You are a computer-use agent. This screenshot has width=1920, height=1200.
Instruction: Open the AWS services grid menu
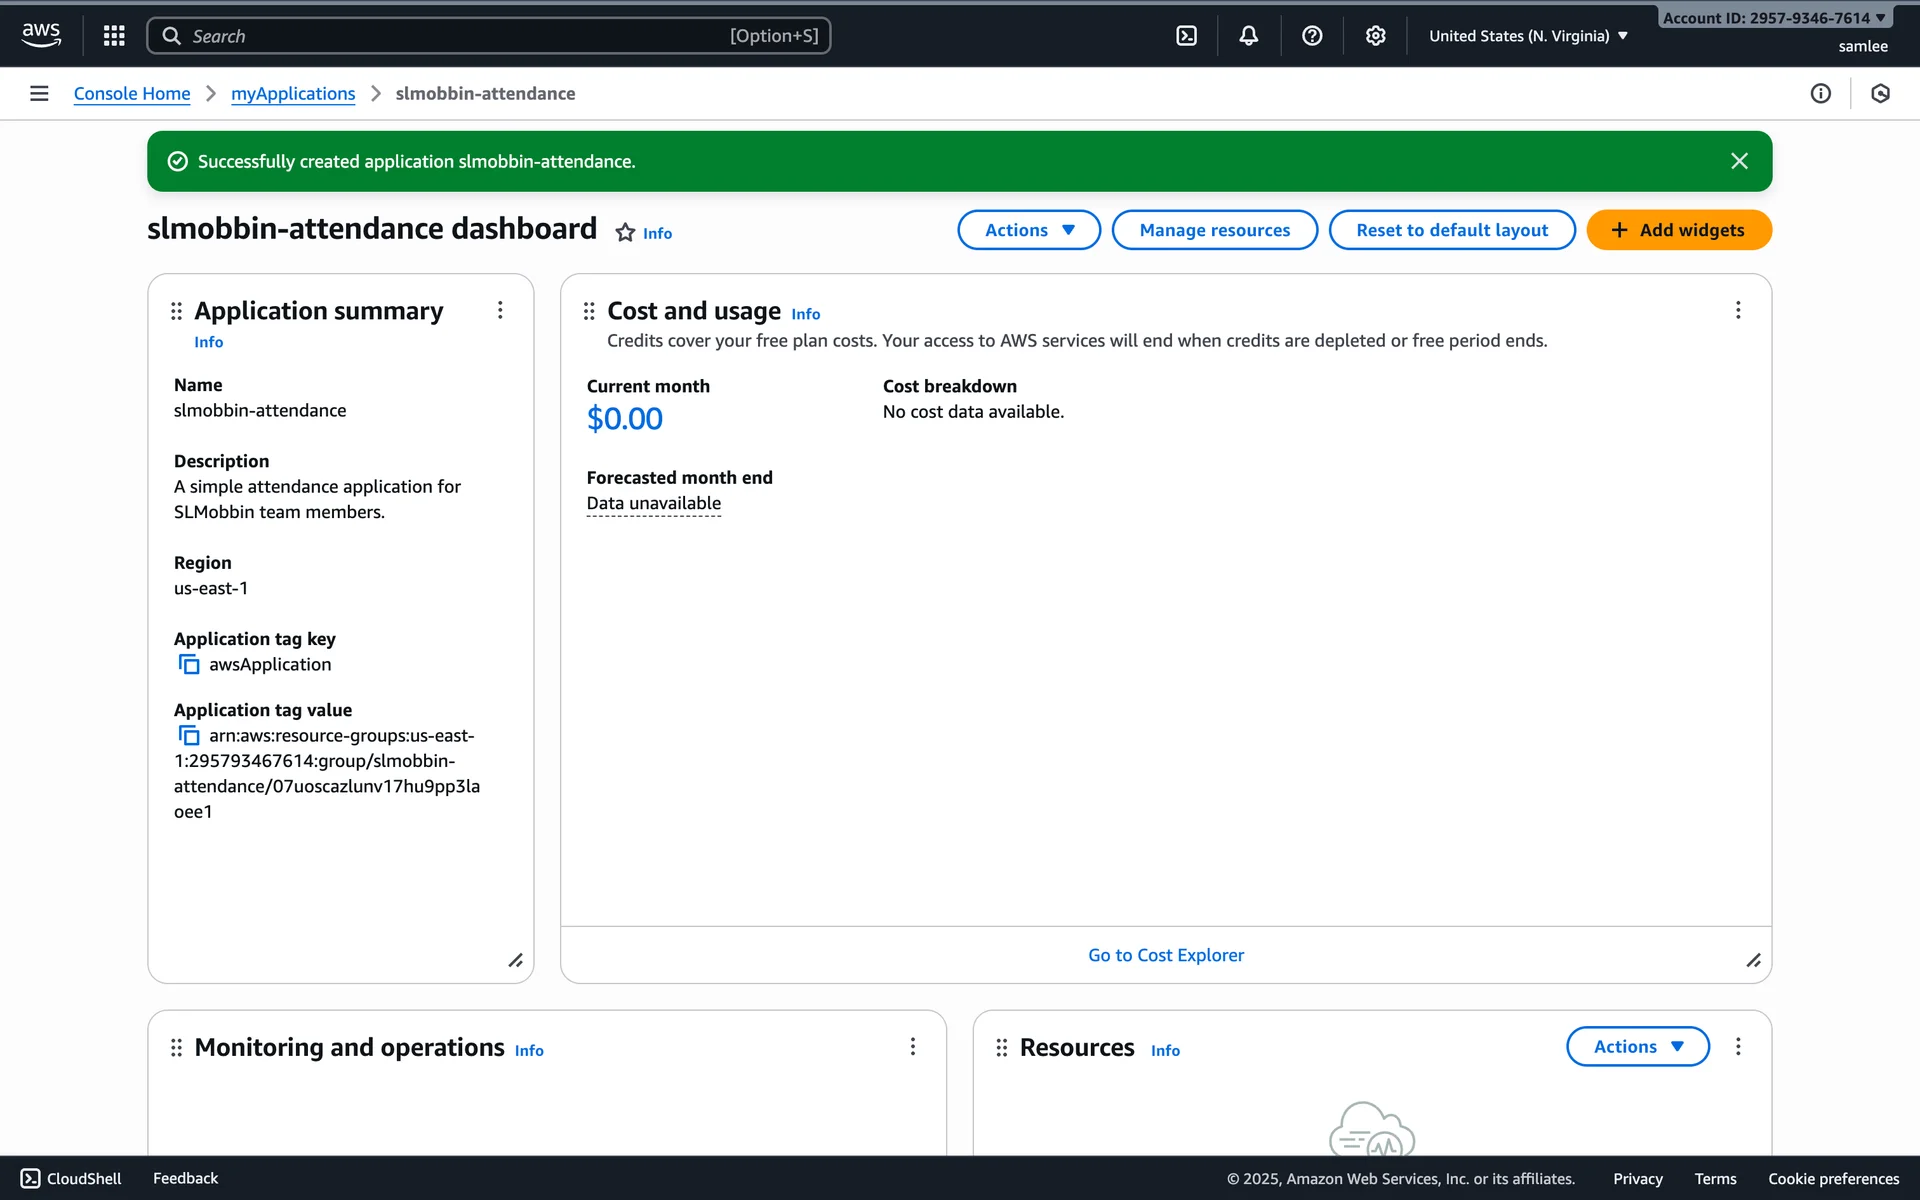click(x=114, y=36)
